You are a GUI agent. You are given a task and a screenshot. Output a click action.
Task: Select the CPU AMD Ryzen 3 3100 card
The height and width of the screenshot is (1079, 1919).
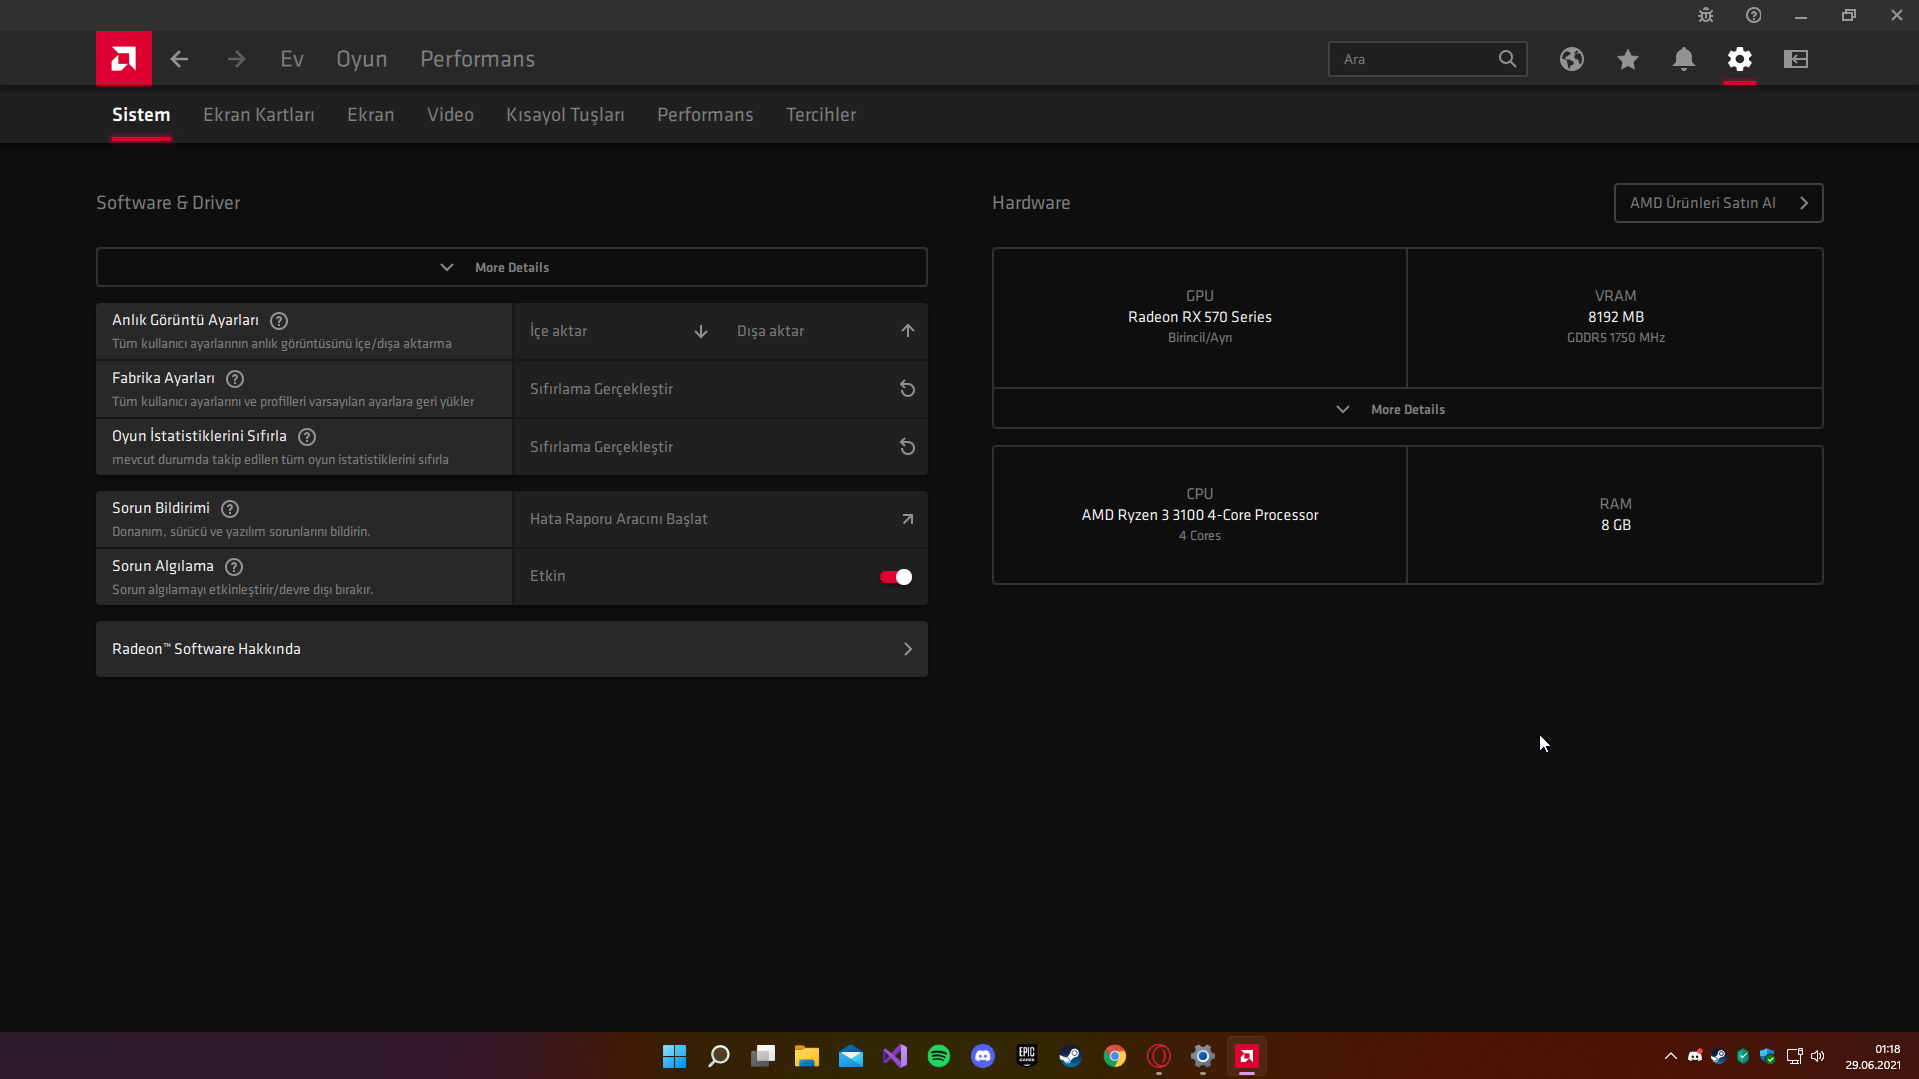click(x=1200, y=515)
